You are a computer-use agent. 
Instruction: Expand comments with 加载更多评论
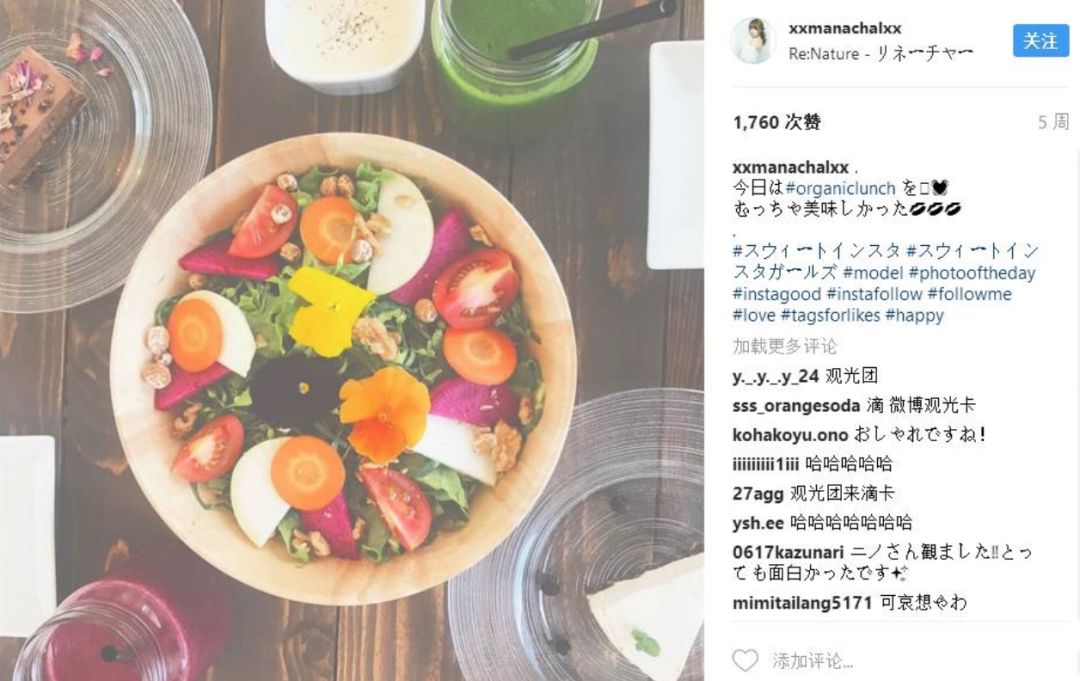pyautogui.click(x=785, y=346)
